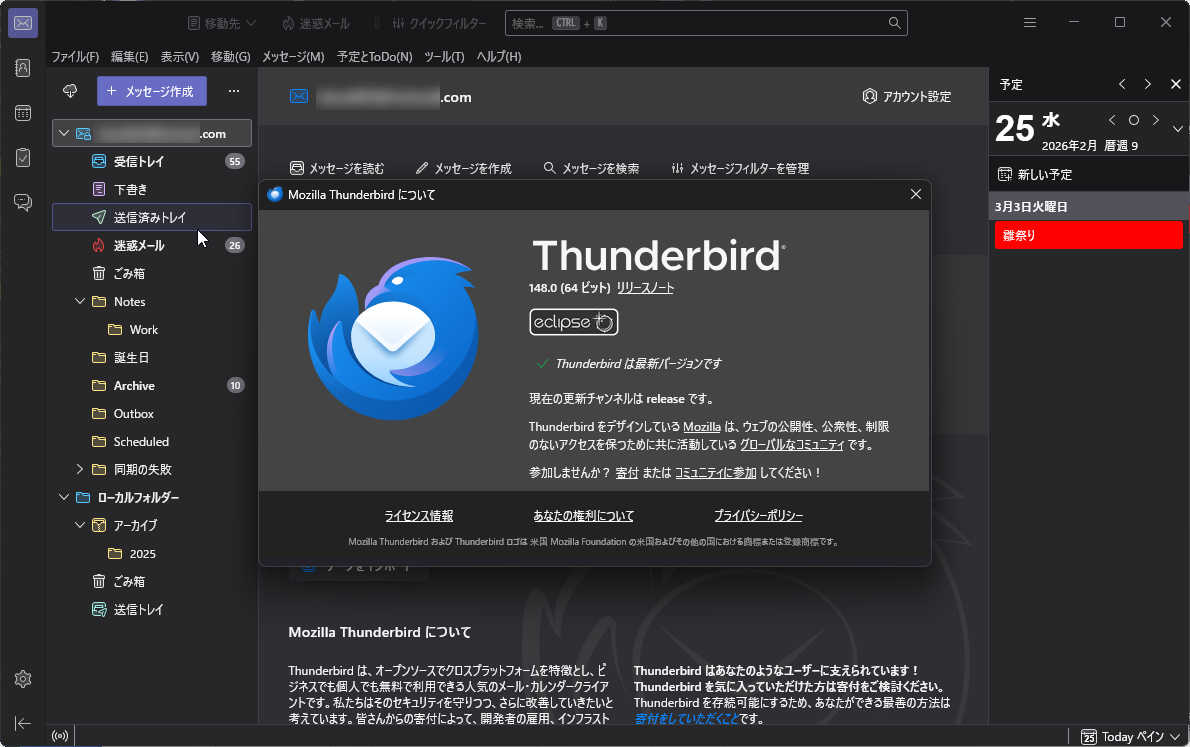Open Chat from the left sidebar
1190x747 pixels.
point(22,202)
